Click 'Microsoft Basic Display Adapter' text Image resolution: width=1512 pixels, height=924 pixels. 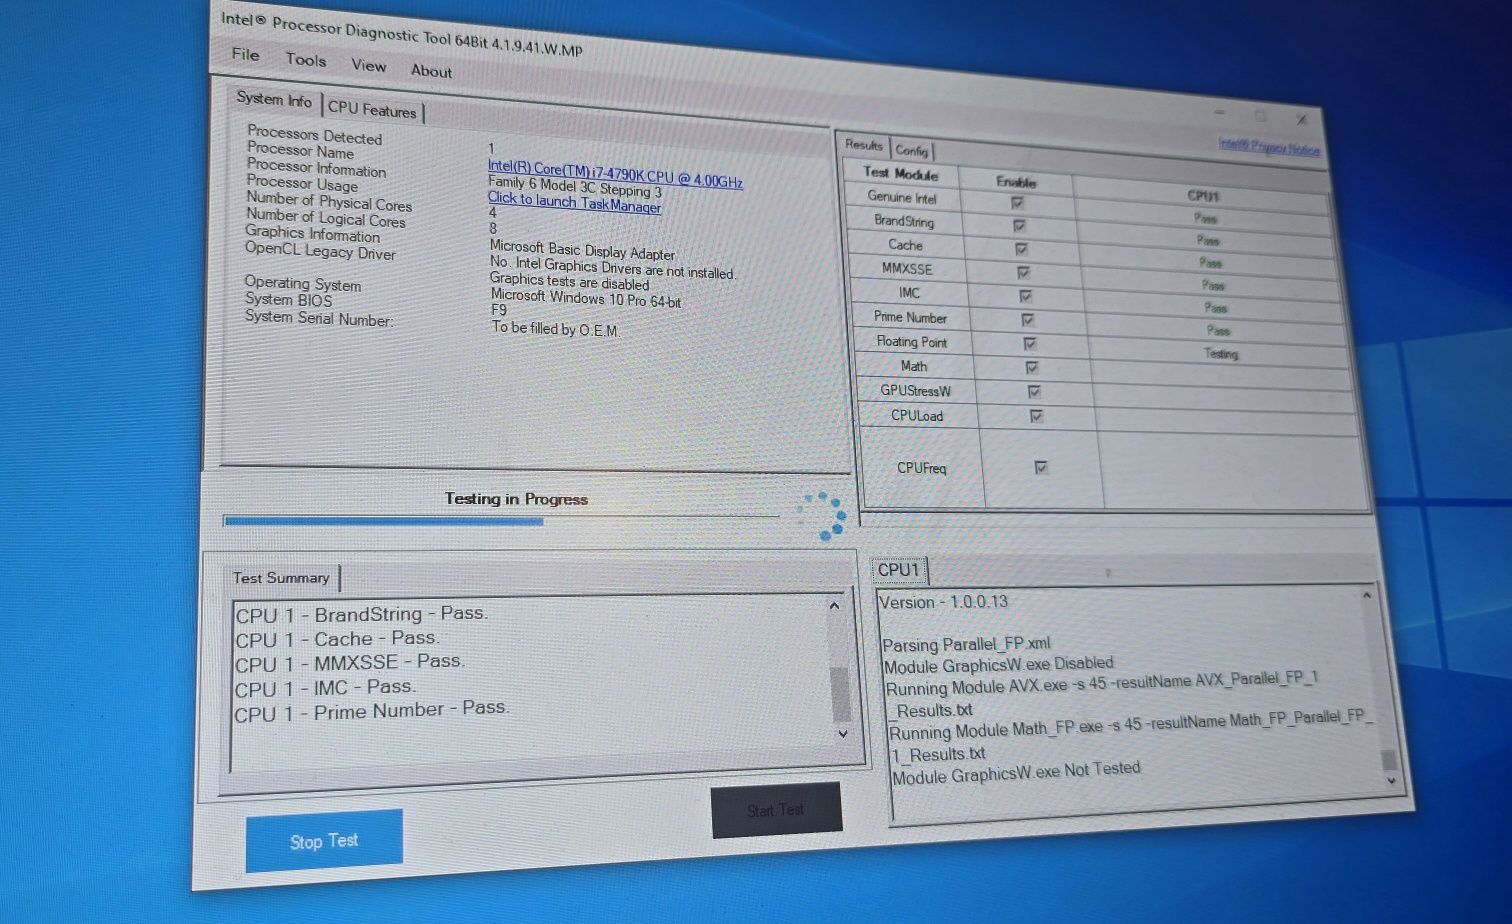point(582,250)
